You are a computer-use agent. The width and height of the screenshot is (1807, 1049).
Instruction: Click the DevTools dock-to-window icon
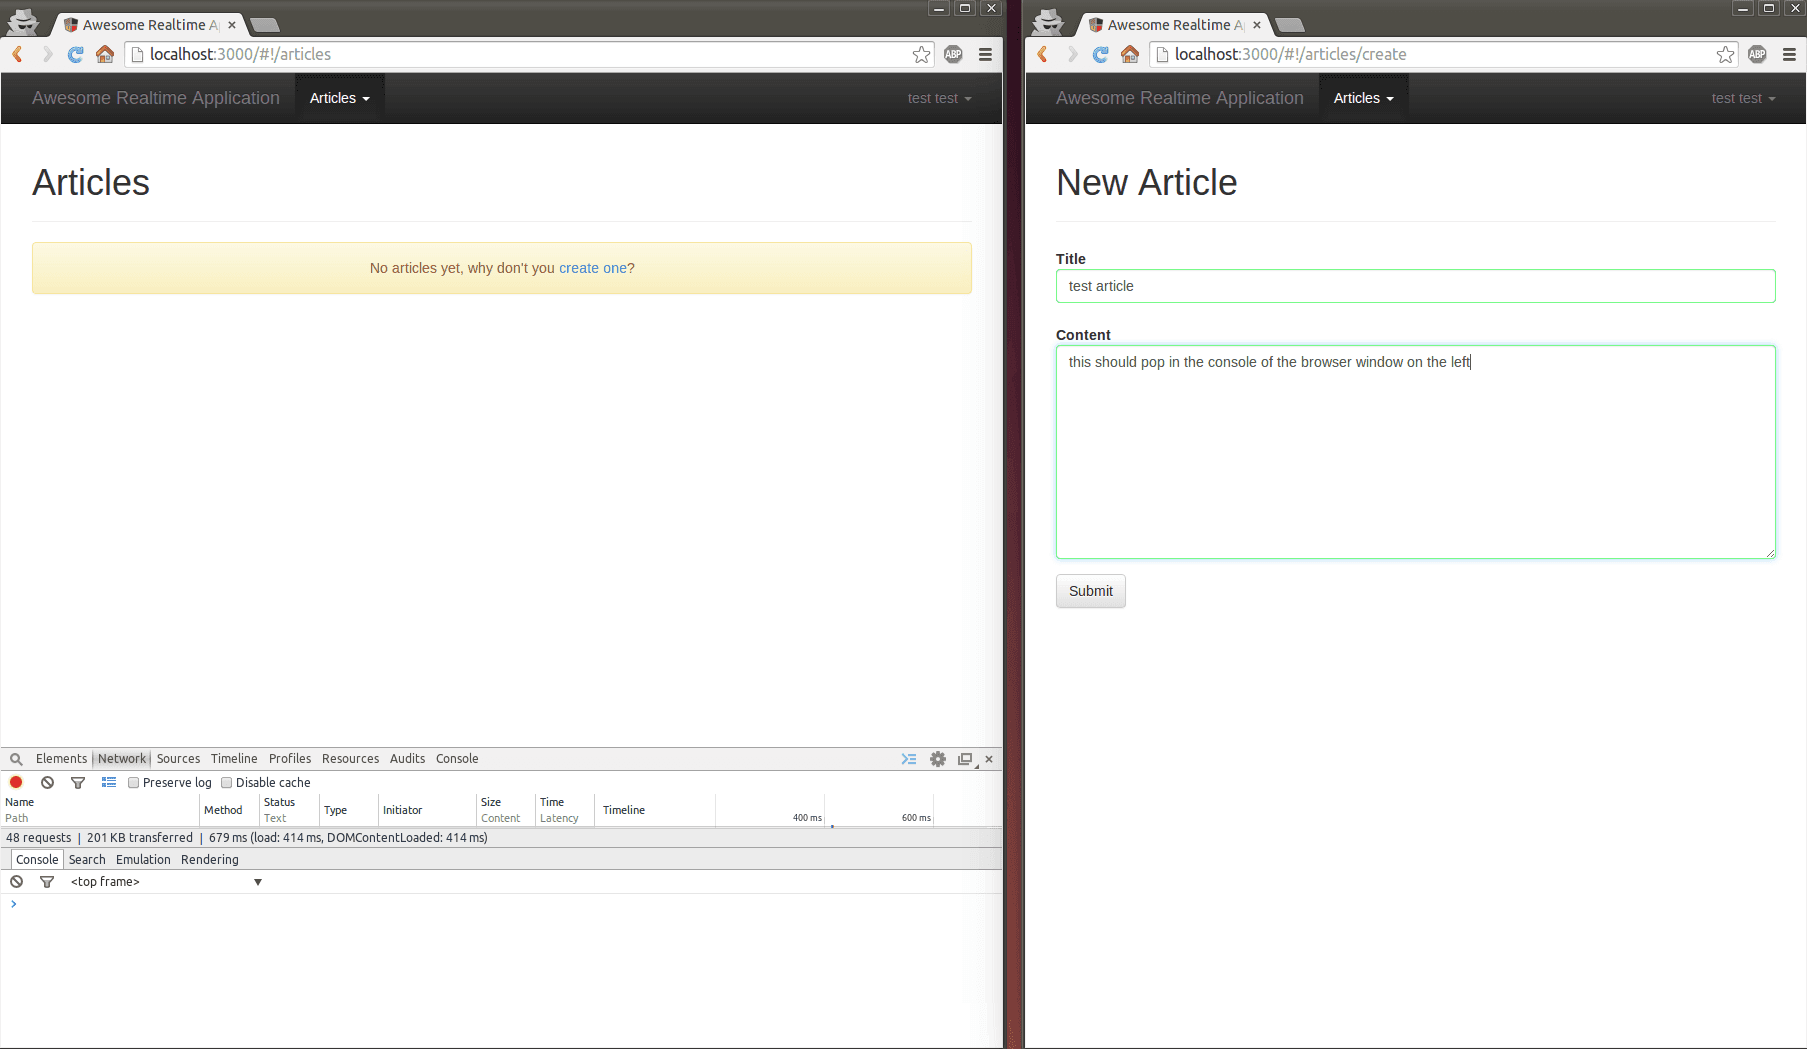tap(965, 759)
